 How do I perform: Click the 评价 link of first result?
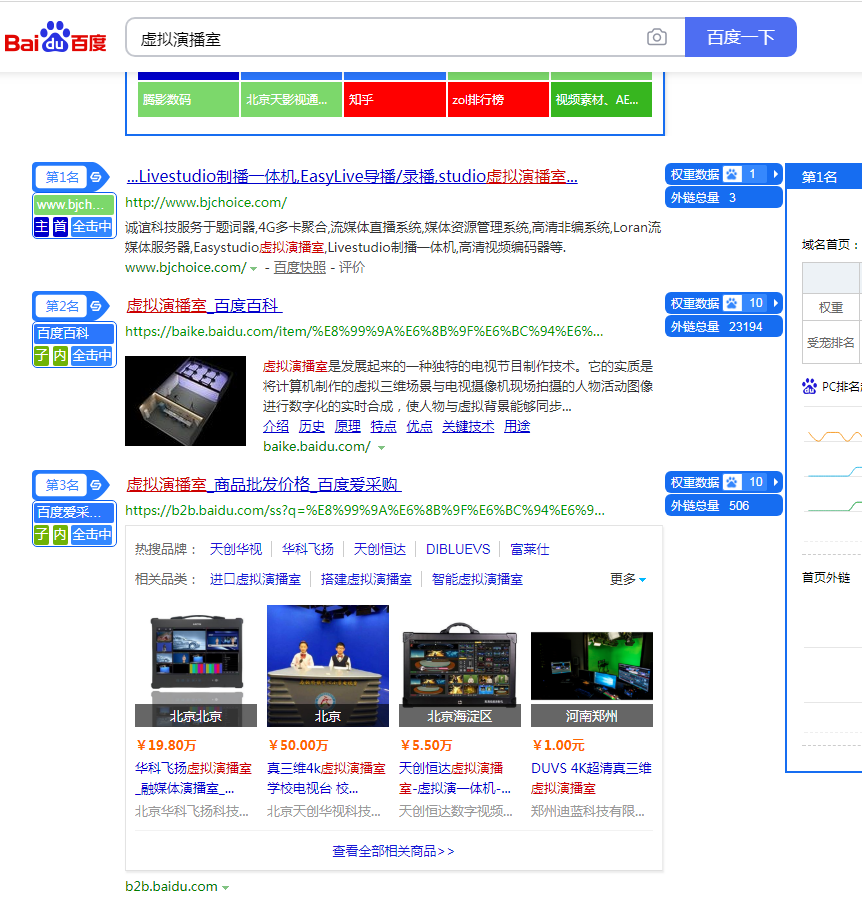pyautogui.click(x=352, y=268)
